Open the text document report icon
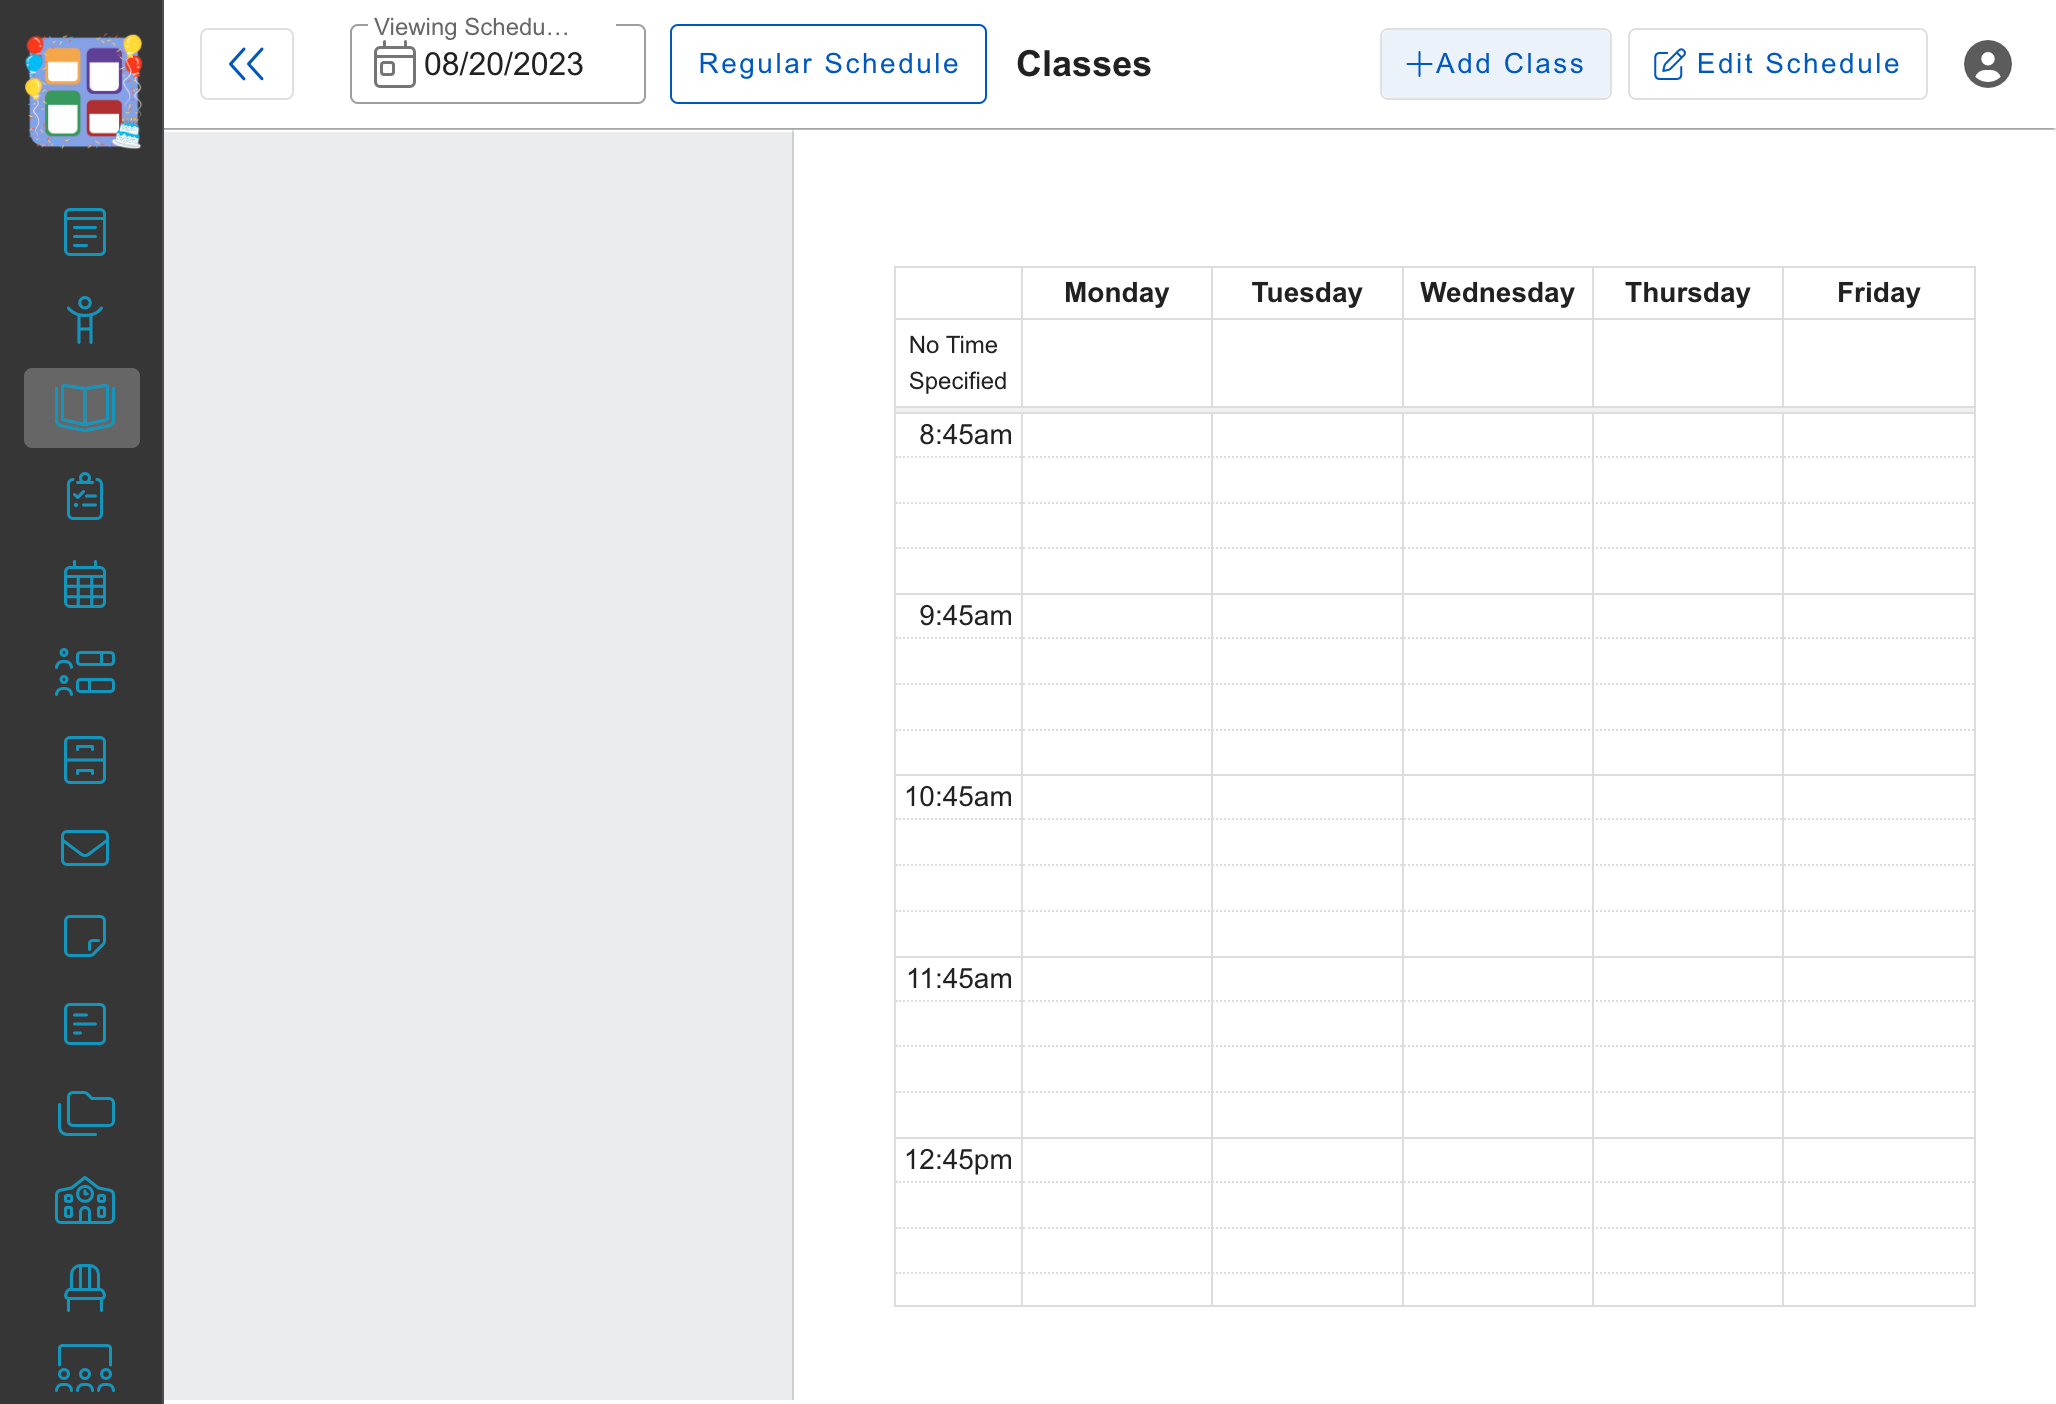 click(x=84, y=1024)
